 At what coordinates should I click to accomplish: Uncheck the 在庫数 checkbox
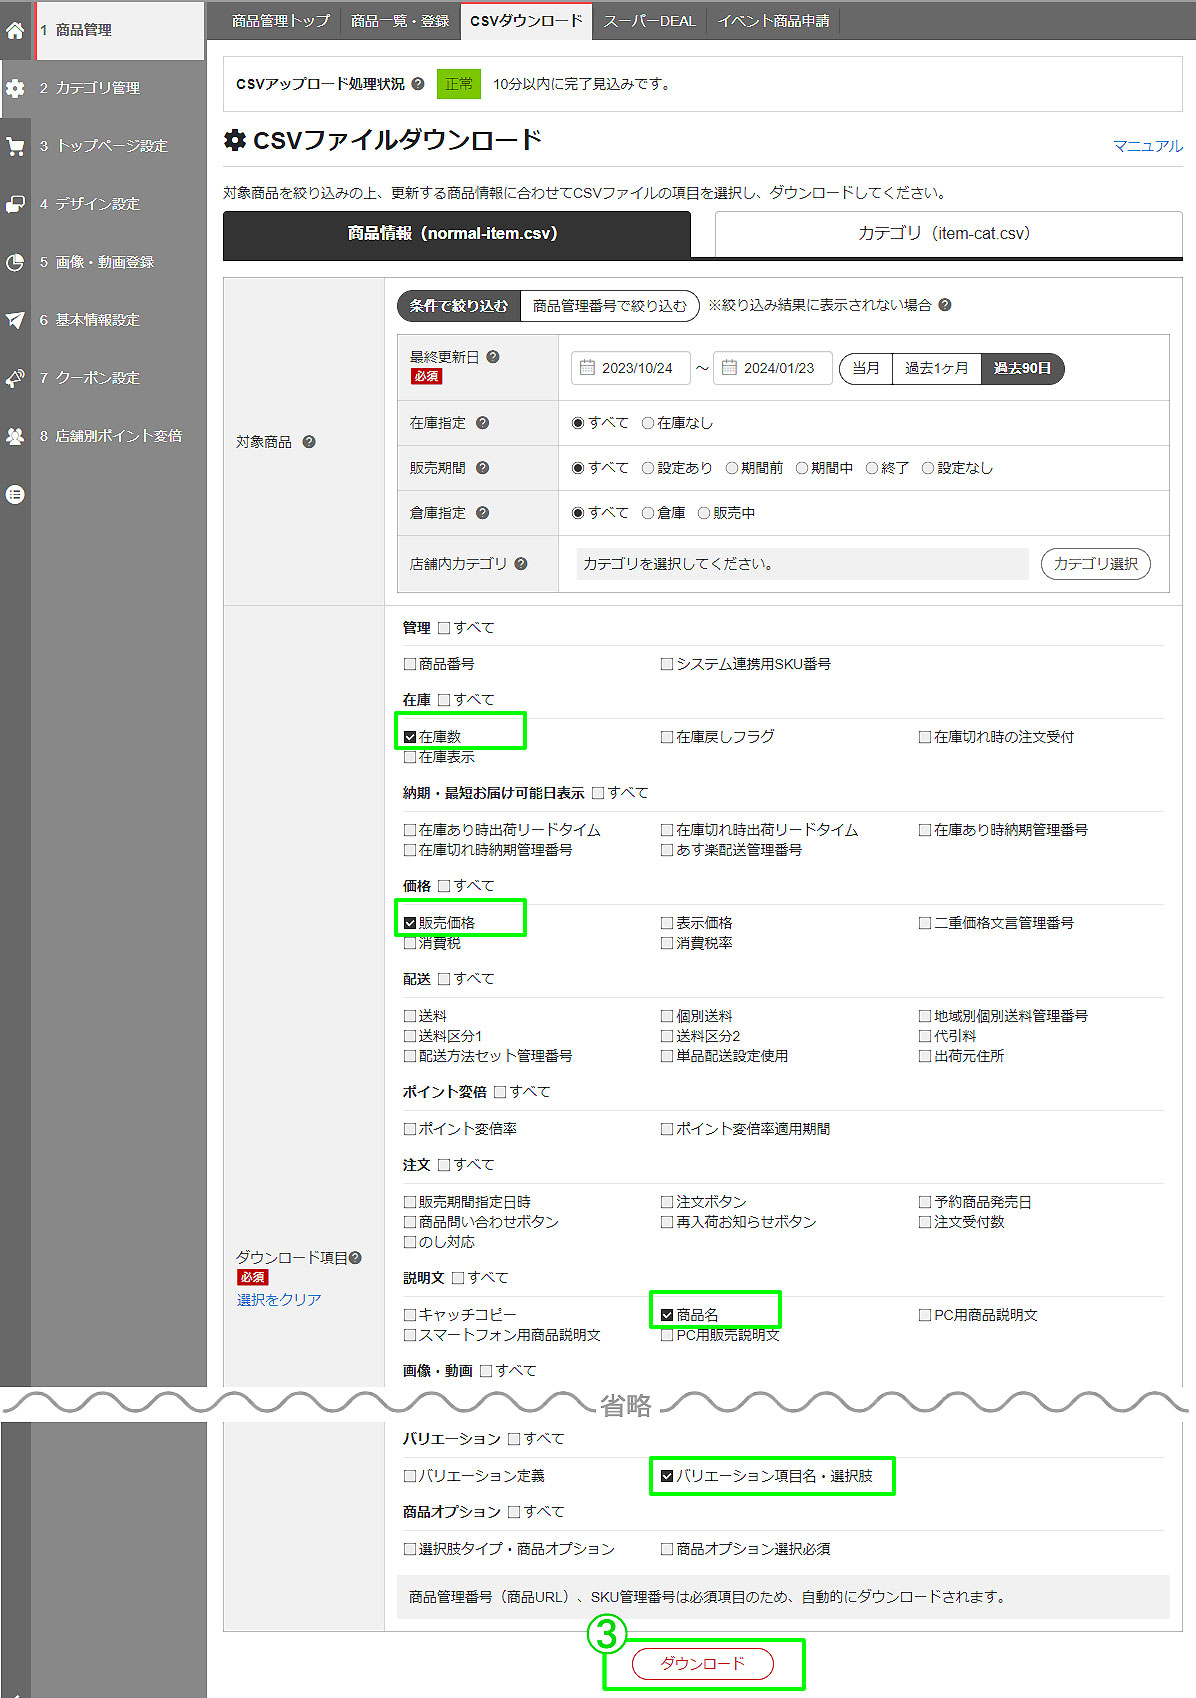pyautogui.click(x=410, y=737)
